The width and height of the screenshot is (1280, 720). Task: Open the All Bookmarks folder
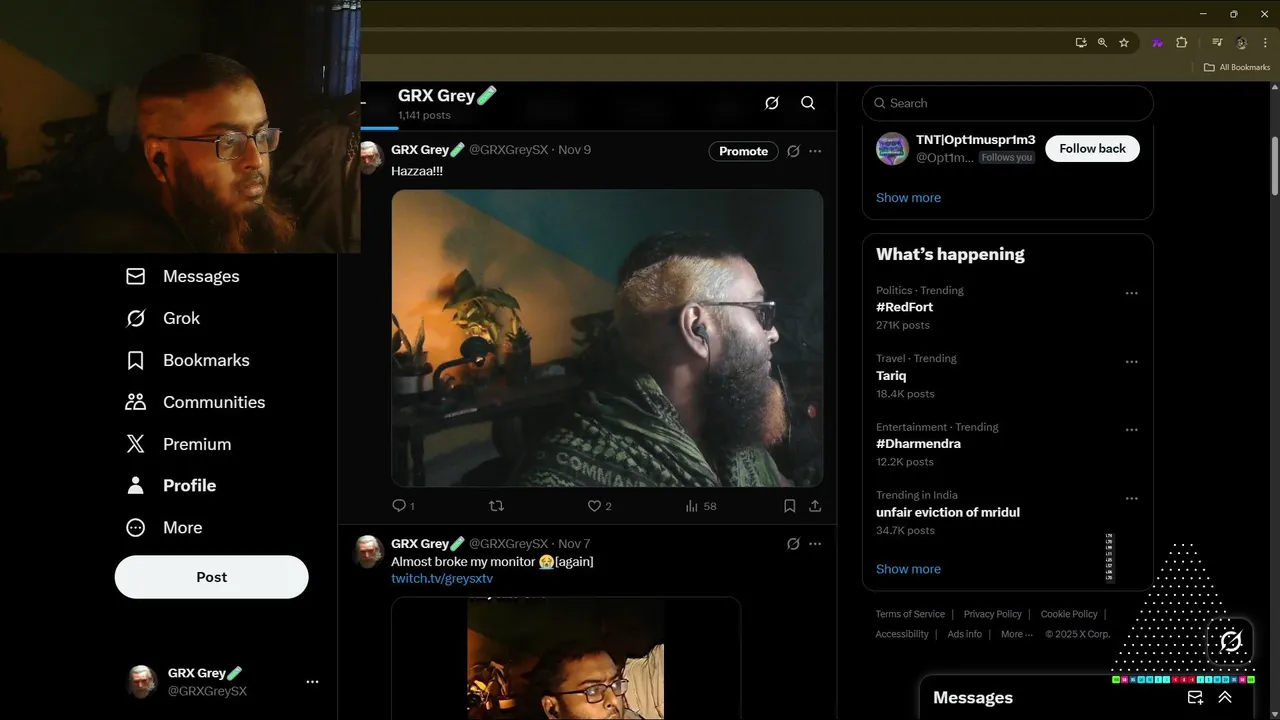(x=1237, y=67)
